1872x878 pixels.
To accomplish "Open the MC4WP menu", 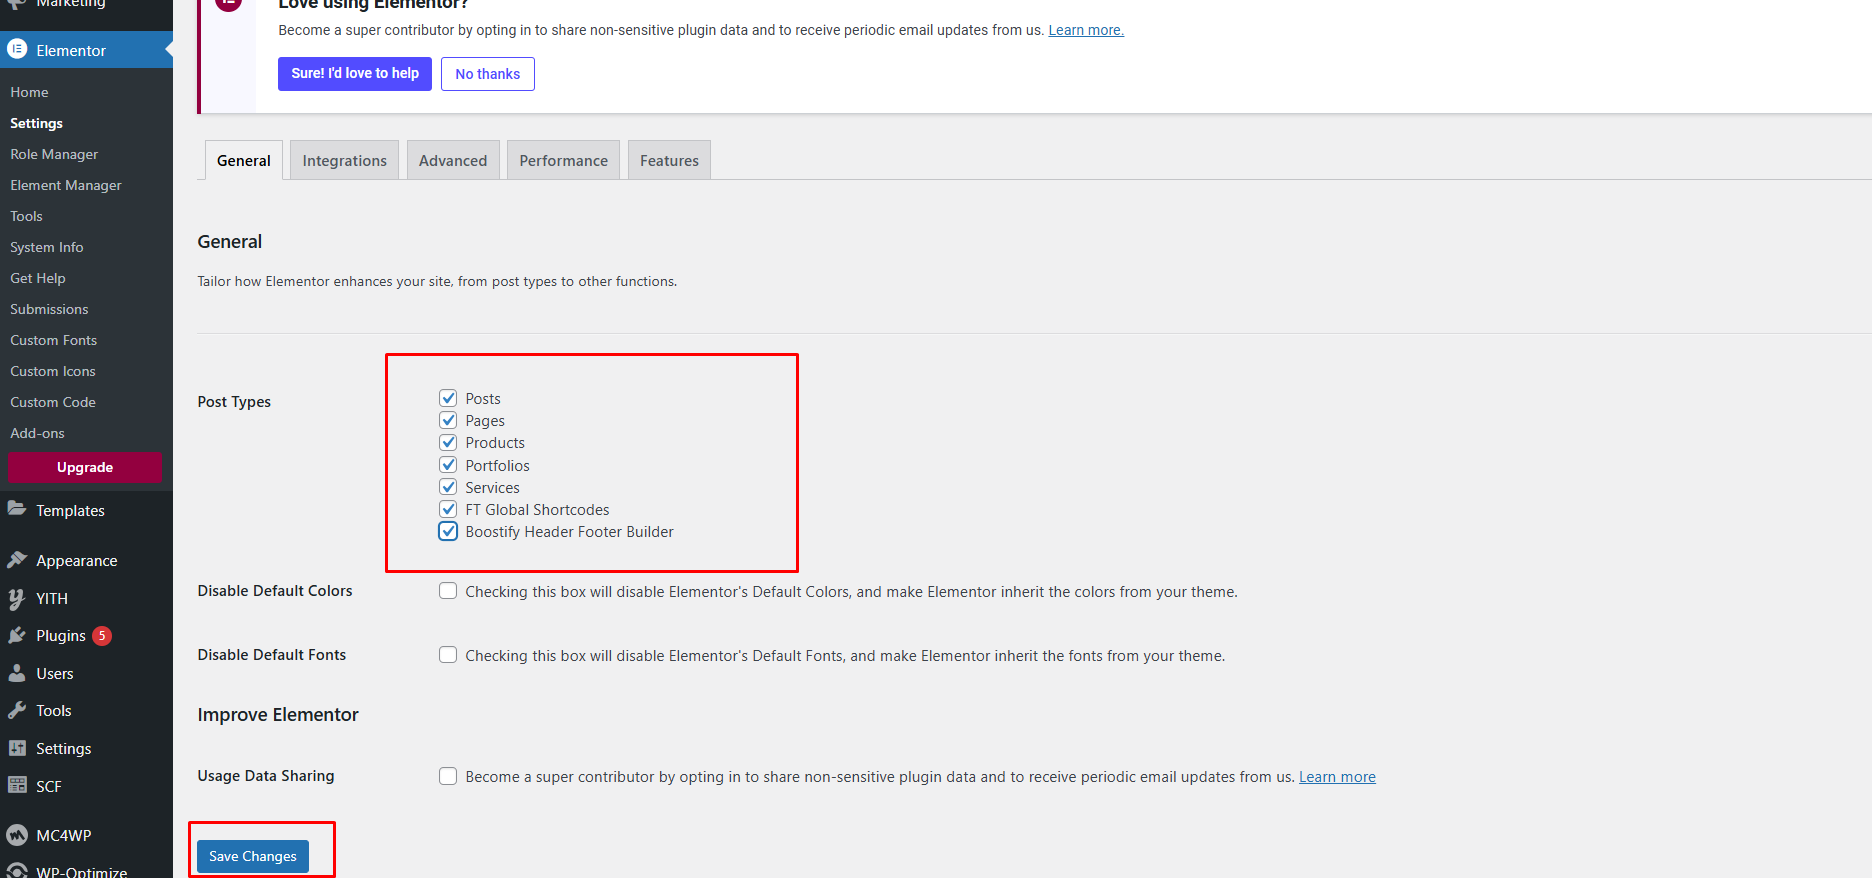I will [86, 835].
